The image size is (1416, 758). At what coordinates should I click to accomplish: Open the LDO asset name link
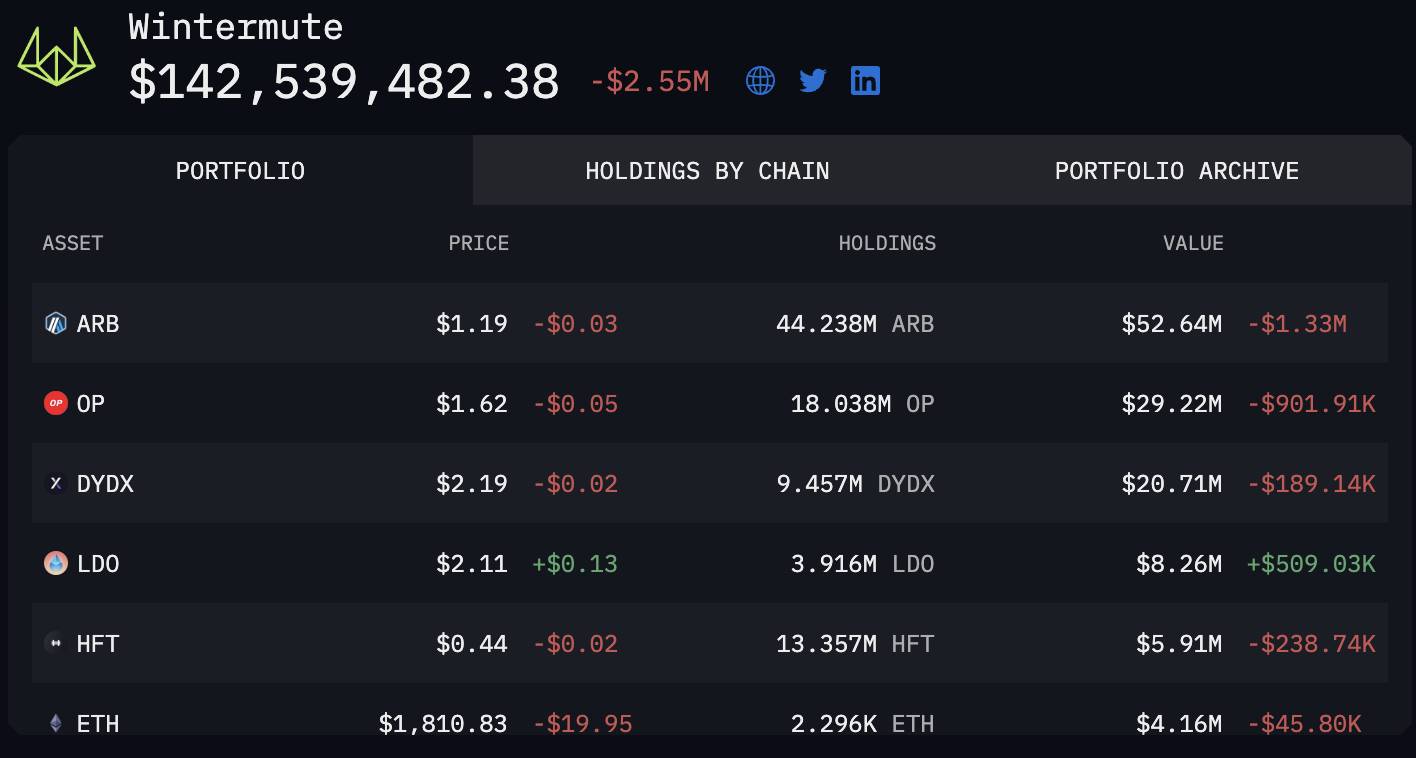(x=98, y=564)
